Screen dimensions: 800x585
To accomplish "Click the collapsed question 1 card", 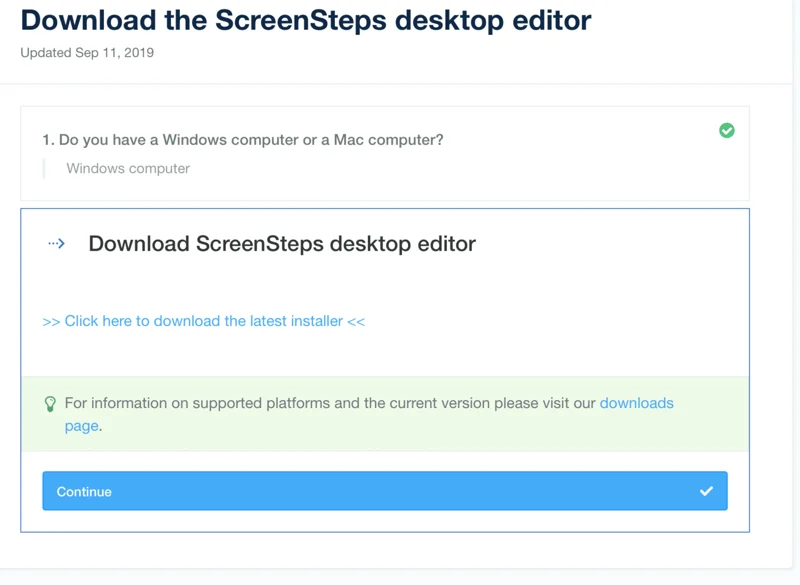I will coord(385,154).
